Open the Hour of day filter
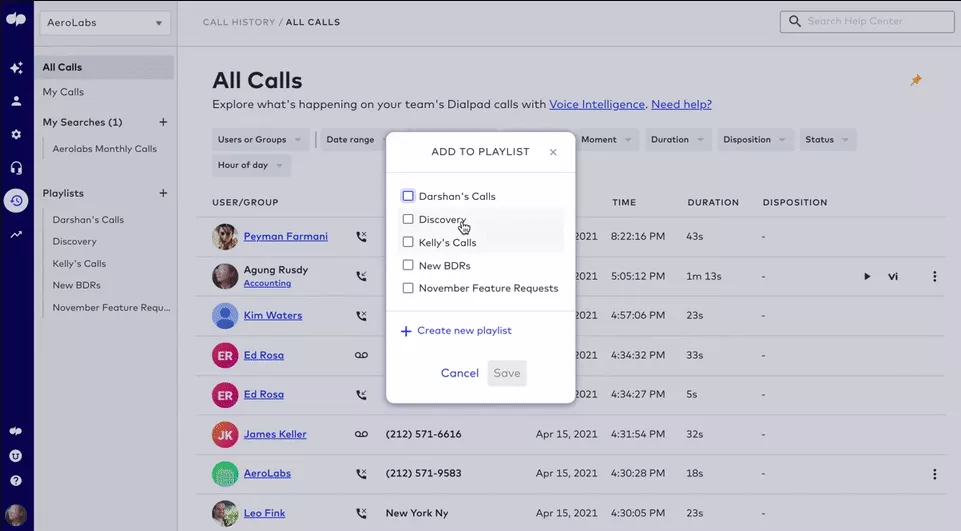Screen dimensions: 961x531 pos(250,165)
